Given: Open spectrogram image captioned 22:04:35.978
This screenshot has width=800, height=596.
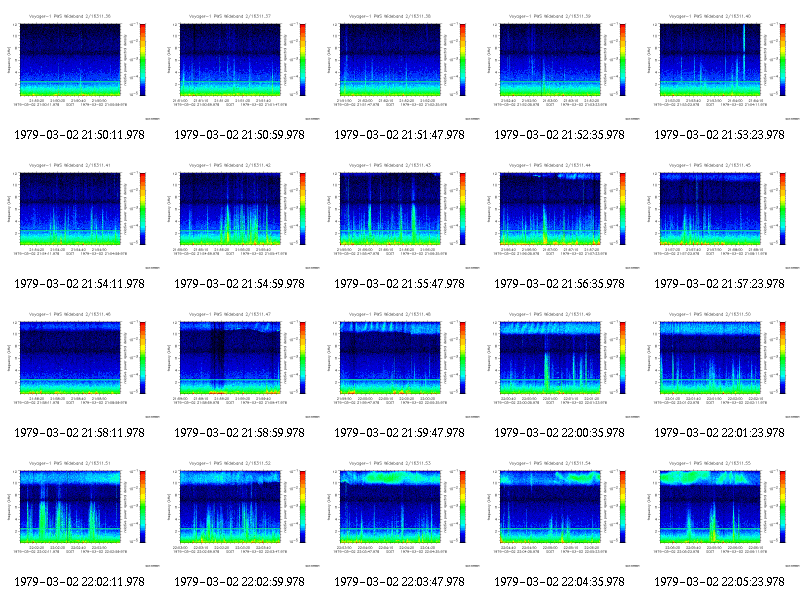Looking at the screenshot, I should [x=560, y=513].
